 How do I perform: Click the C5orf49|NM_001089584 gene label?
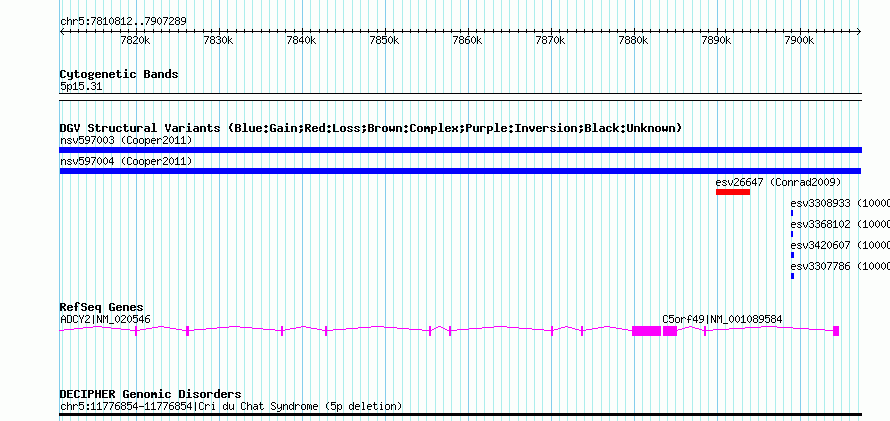722,319
